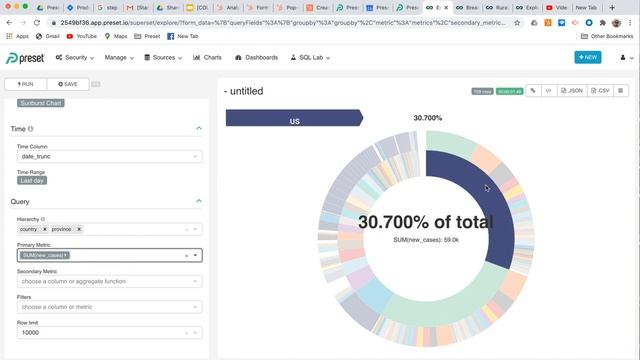Collapse the Time section
Screen dimensions: 640x360
199,129
